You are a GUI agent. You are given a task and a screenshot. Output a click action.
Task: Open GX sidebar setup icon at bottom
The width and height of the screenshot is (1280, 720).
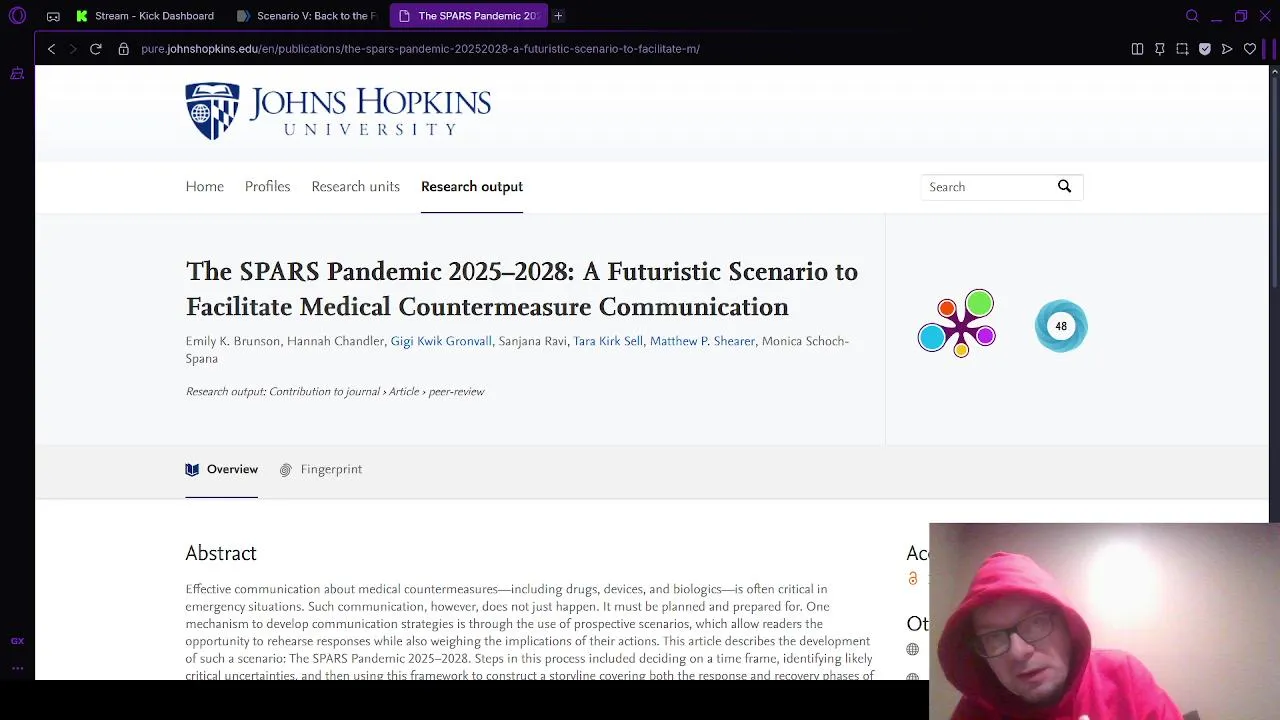(x=17, y=641)
